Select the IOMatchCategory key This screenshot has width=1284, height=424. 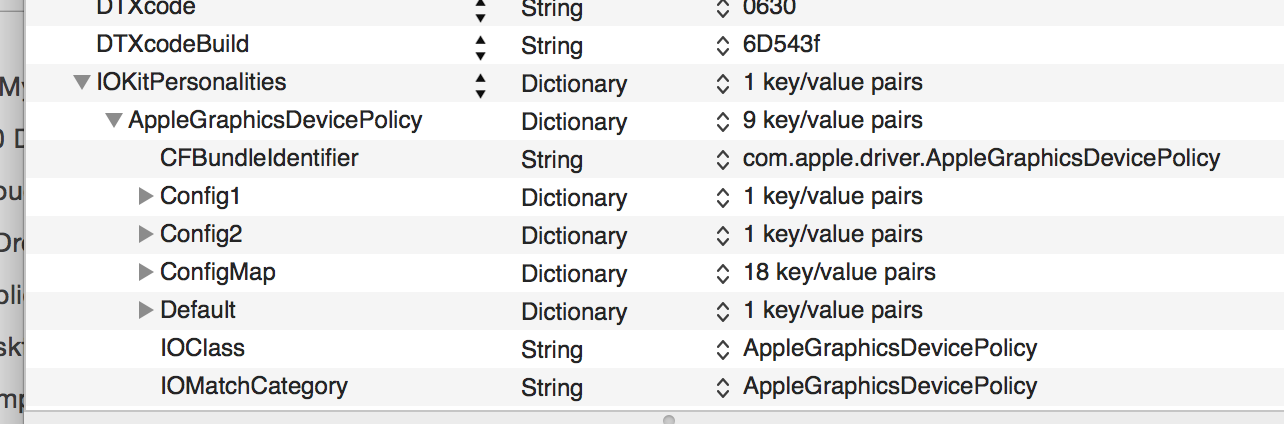pos(254,386)
